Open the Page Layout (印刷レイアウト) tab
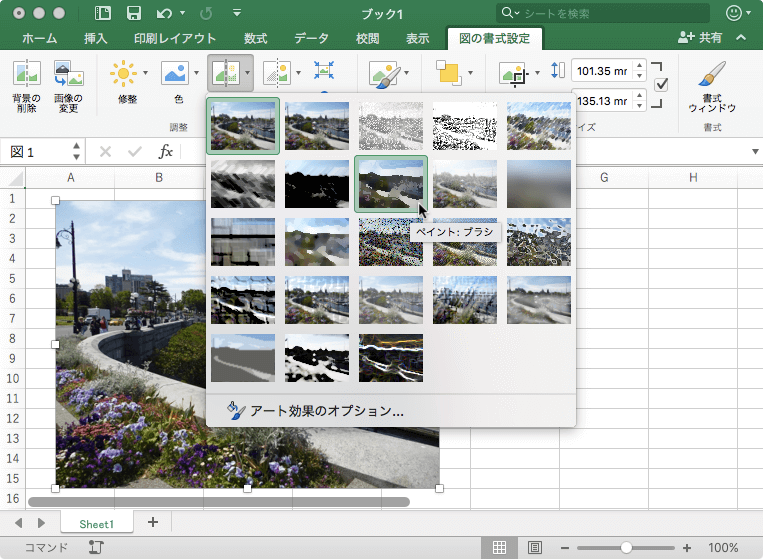 [x=175, y=38]
